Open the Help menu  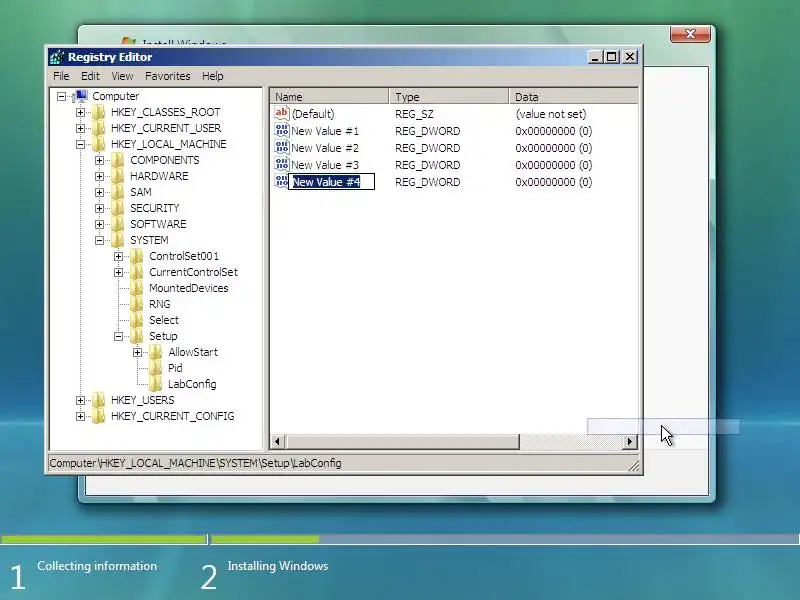coord(213,76)
